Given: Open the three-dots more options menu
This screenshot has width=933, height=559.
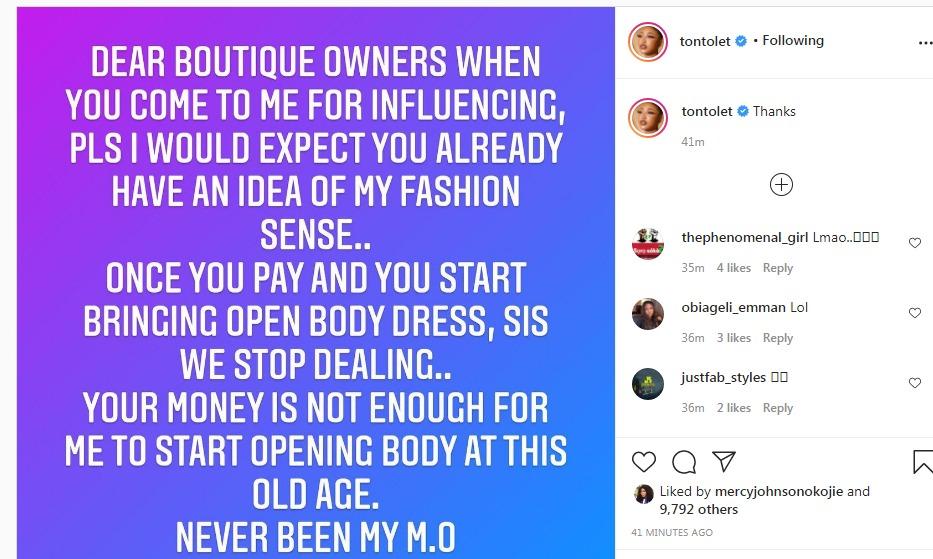Looking at the screenshot, I should pos(924,44).
